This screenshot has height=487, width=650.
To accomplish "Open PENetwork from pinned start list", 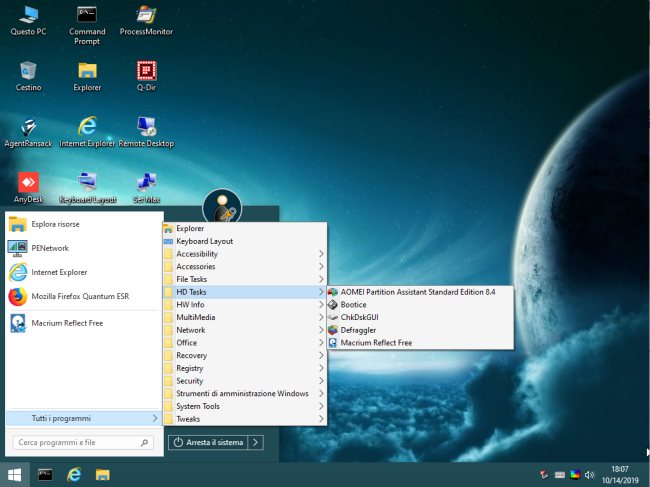I will [85, 248].
